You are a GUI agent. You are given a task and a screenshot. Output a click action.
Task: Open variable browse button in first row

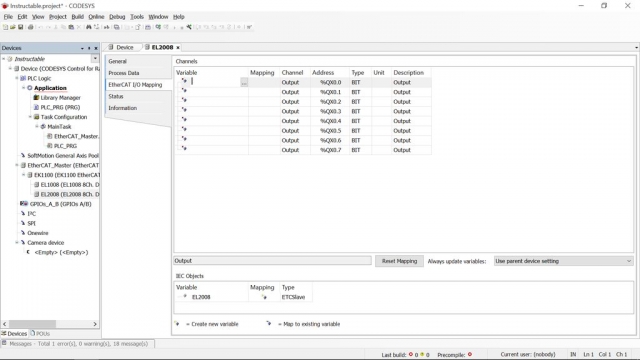coord(244,82)
